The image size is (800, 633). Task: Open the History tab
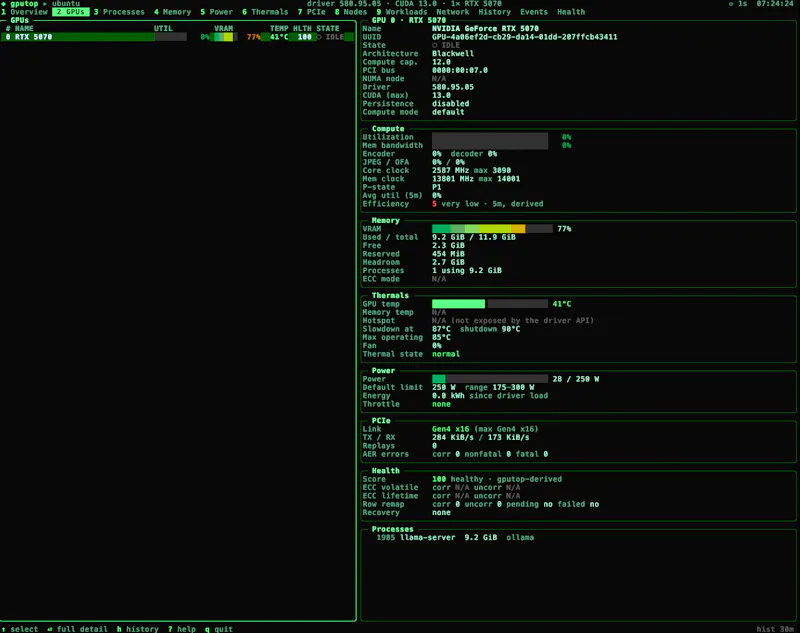[x=494, y=12]
